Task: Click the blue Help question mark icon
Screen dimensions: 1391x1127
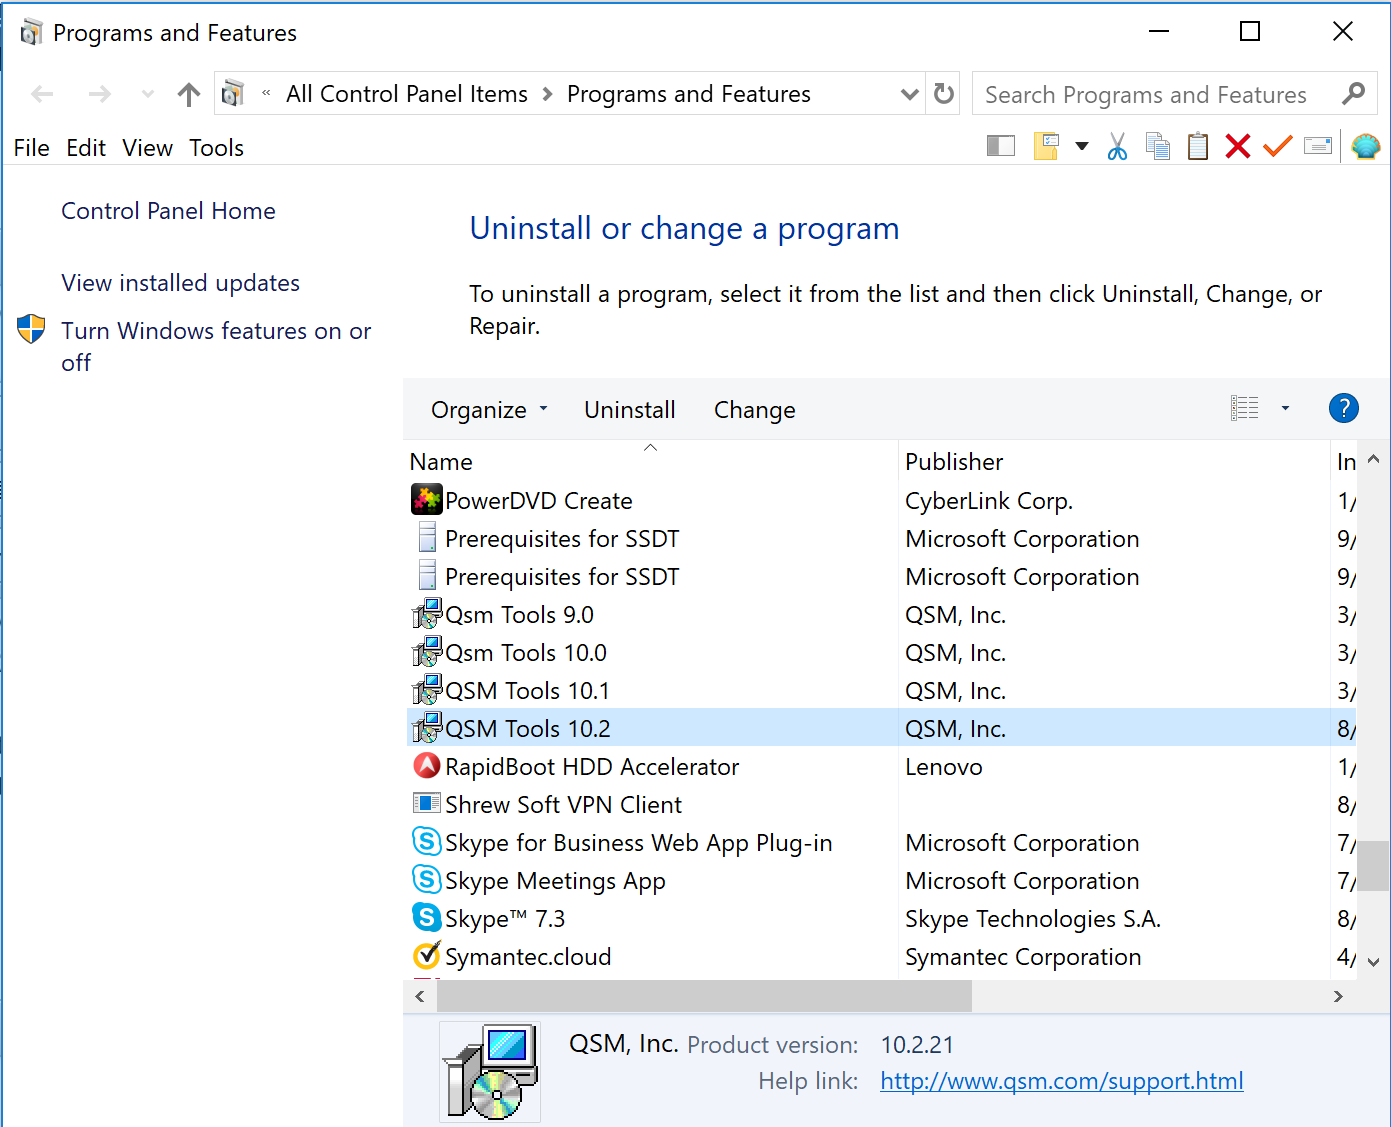Action: click(1343, 408)
